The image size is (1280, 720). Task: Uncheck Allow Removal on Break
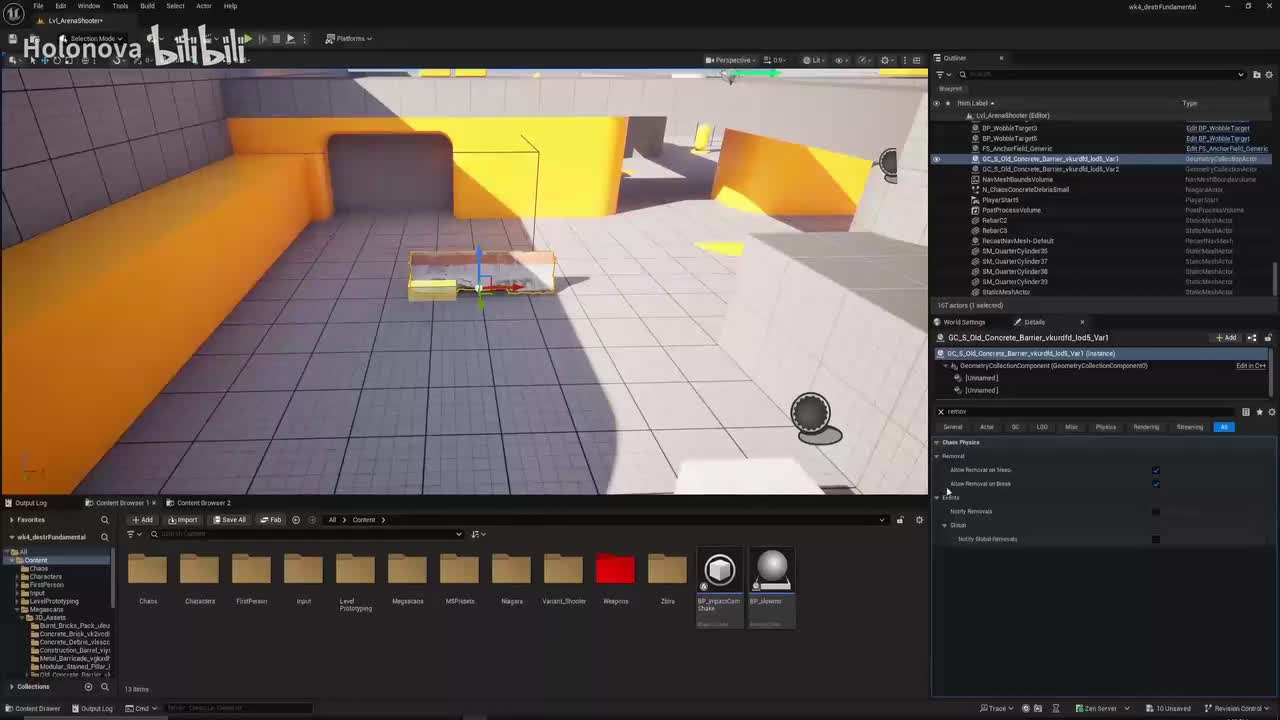pos(1156,484)
